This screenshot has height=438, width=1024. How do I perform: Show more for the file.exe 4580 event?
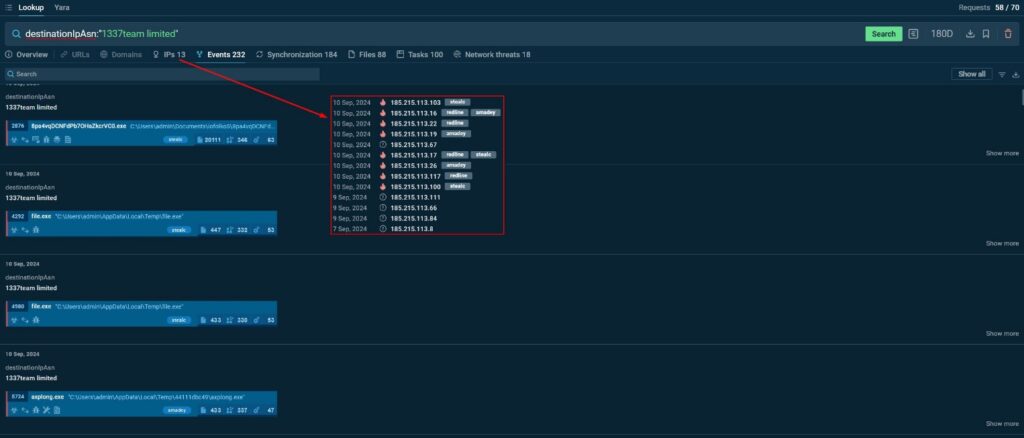(x=1002, y=334)
